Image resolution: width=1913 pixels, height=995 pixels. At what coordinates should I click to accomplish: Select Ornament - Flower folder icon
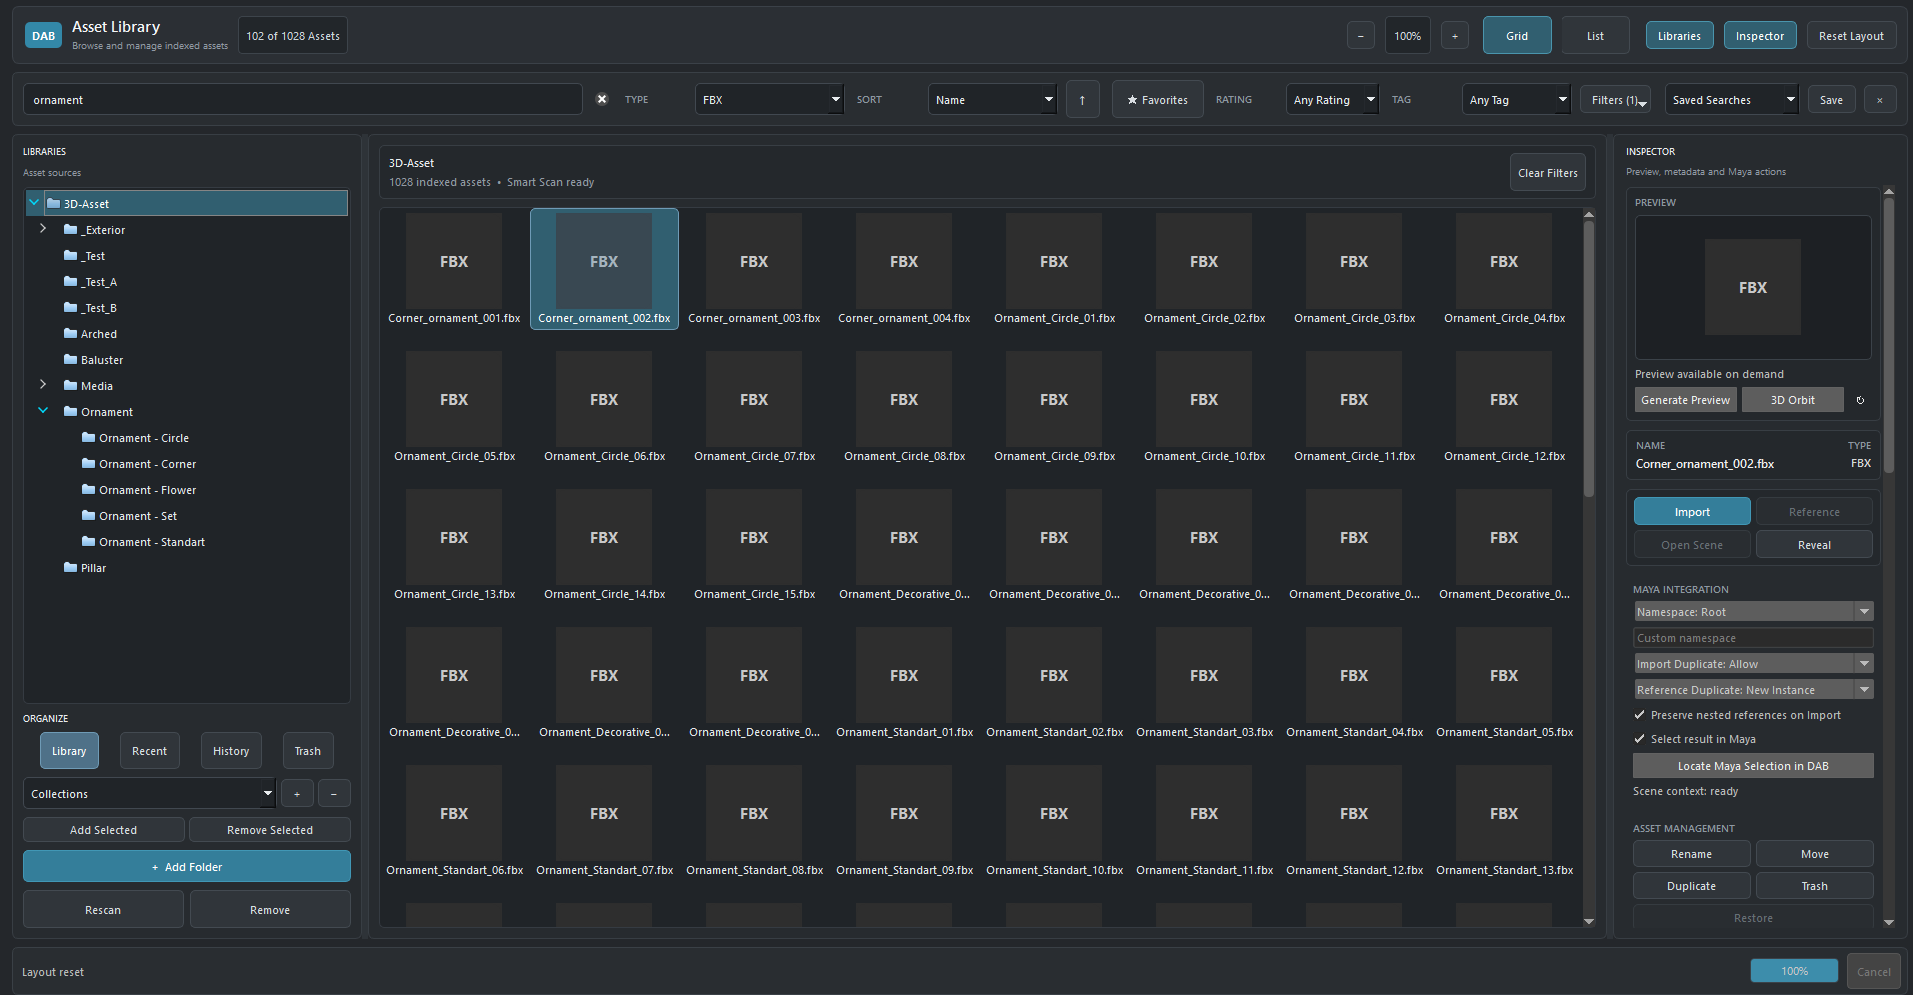(x=88, y=490)
